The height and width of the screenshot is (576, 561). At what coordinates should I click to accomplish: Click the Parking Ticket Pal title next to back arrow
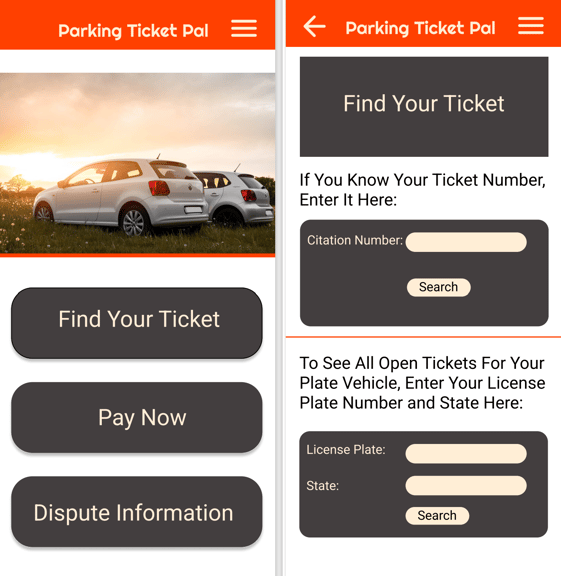coord(420,29)
